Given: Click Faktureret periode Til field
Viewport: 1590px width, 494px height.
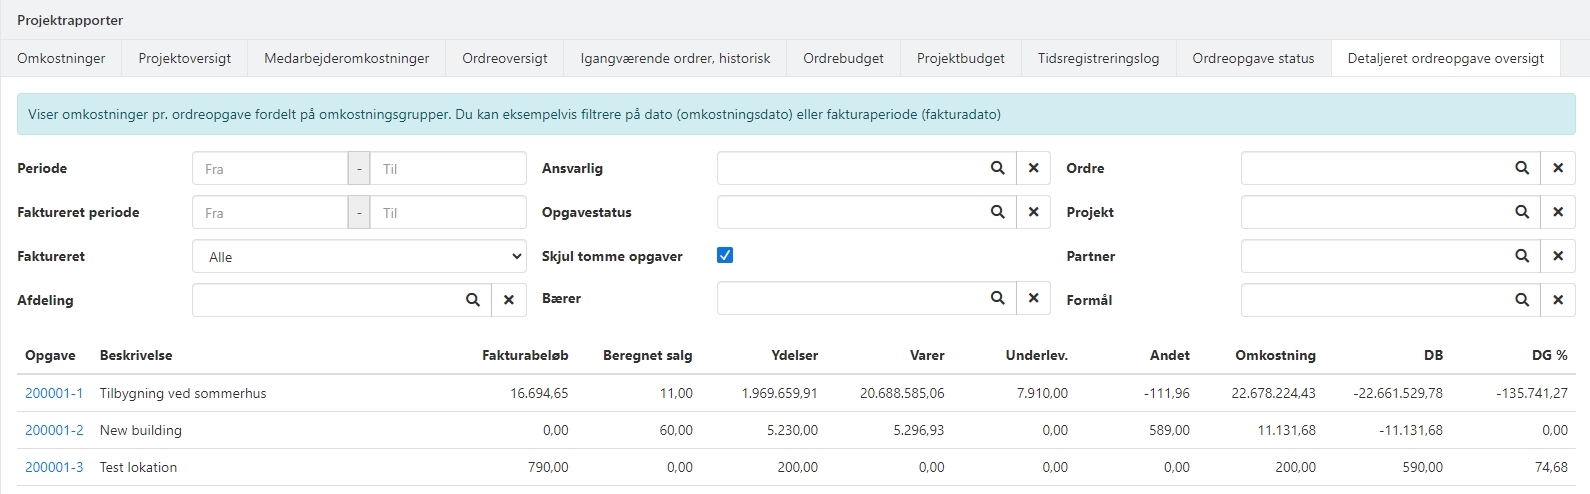Looking at the screenshot, I should point(448,213).
